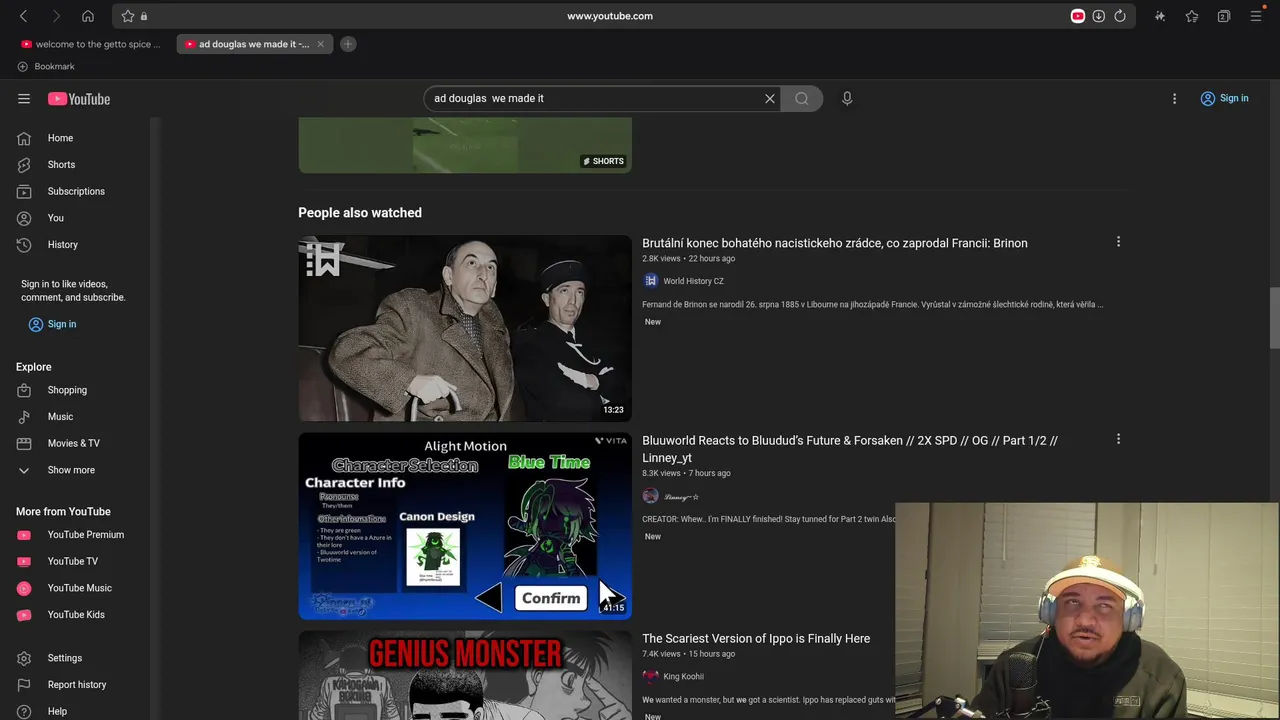Open the Bluuworld Reacts video thumbnail
The height and width of the screenshot is (720, 1280).
(x=465, y=526)
